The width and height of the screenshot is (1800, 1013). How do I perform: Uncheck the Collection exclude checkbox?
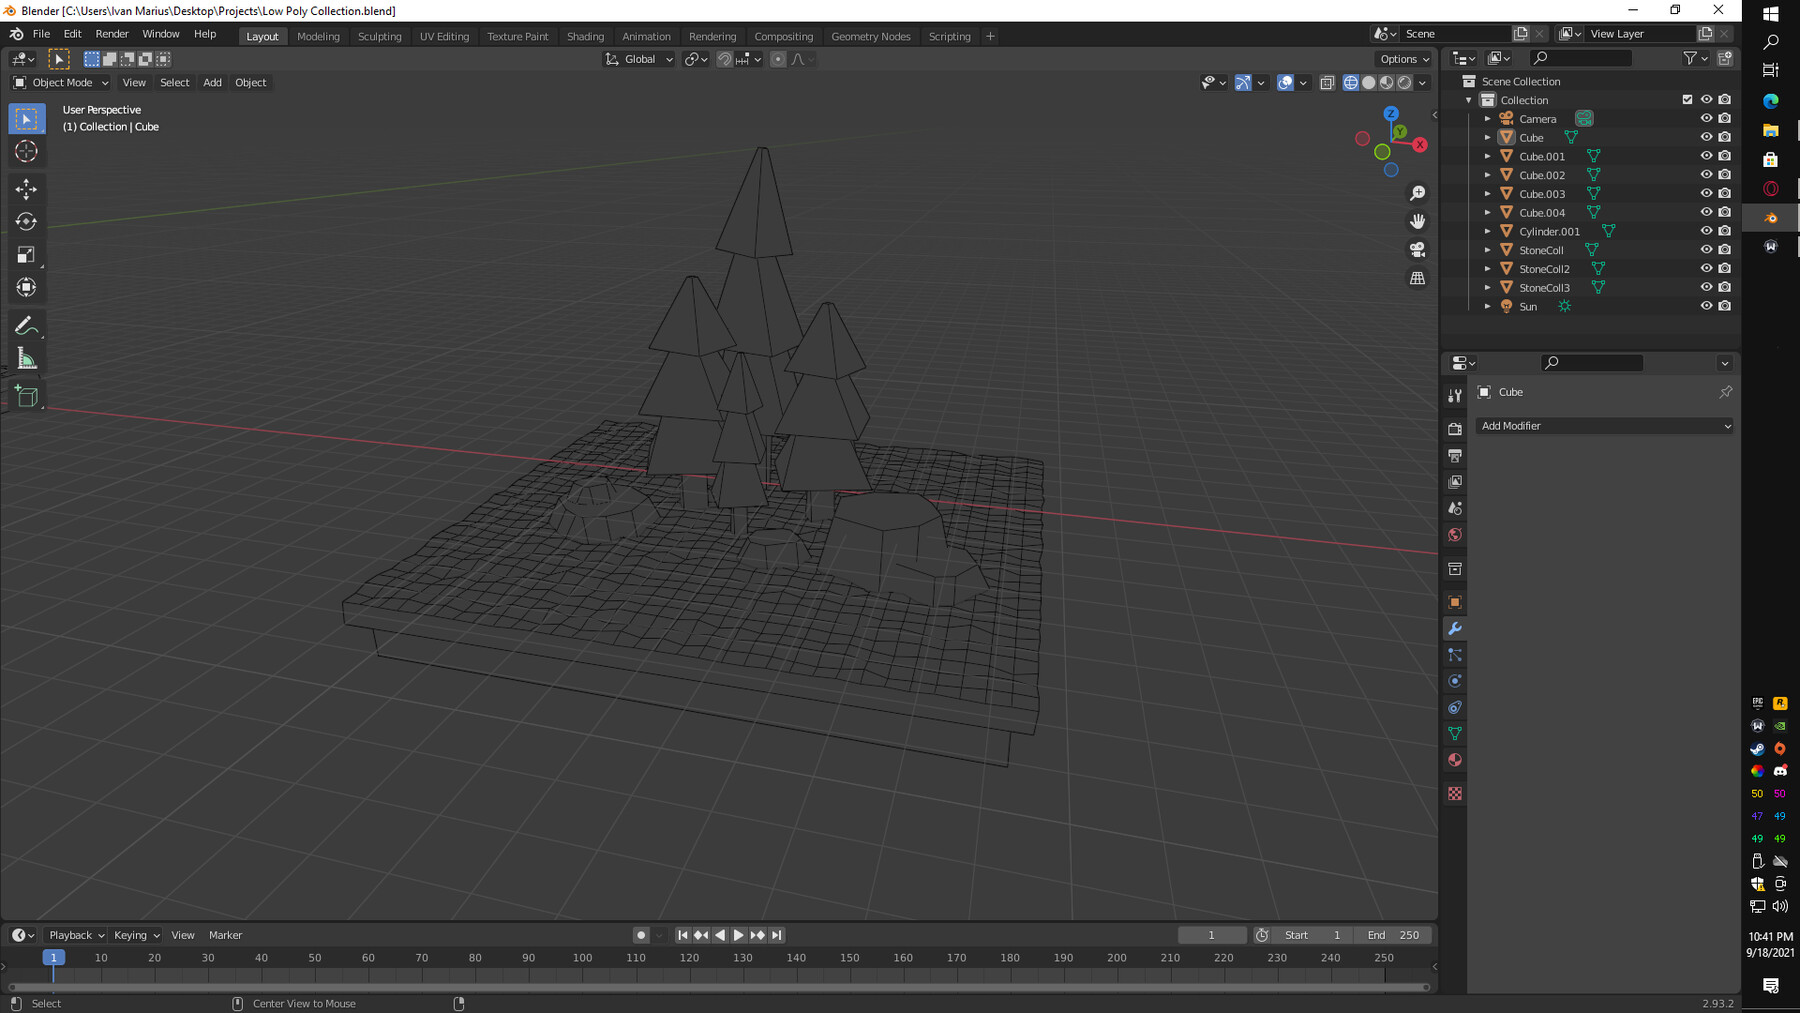click(x=1687, y=100)
